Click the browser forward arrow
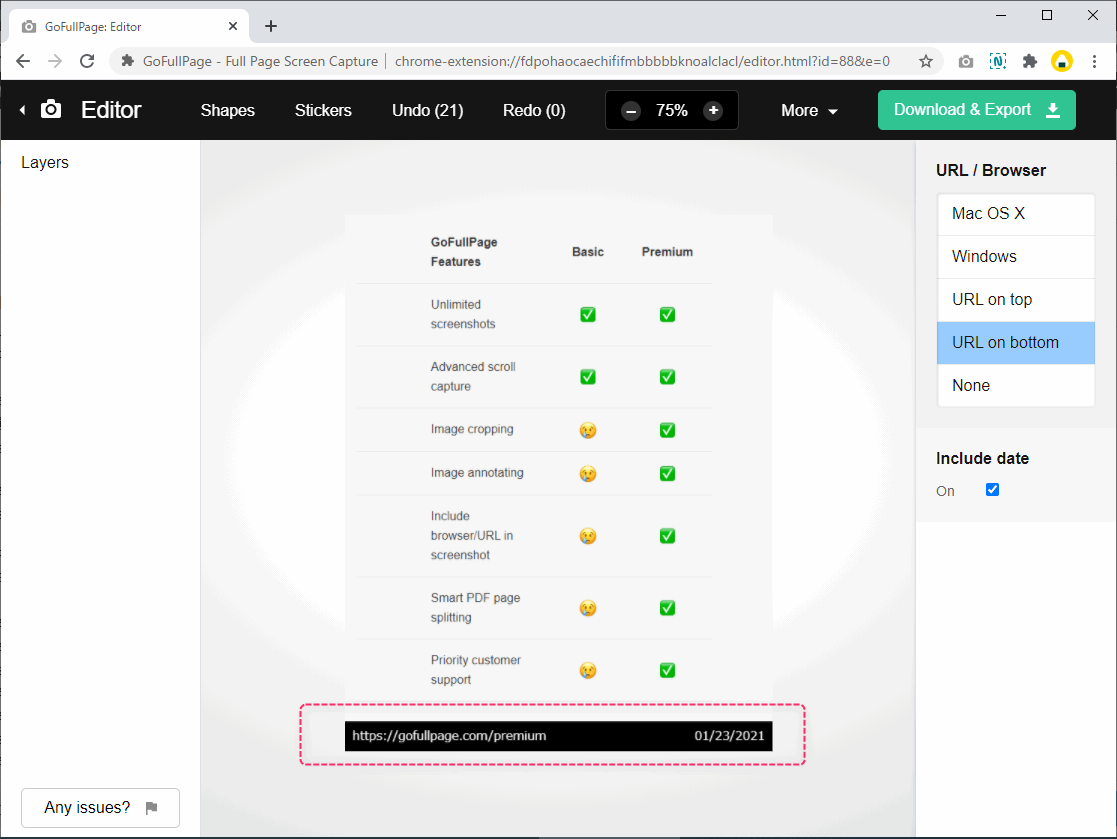Viewport: 1117px width, 839px height. [x=55, y=61]
